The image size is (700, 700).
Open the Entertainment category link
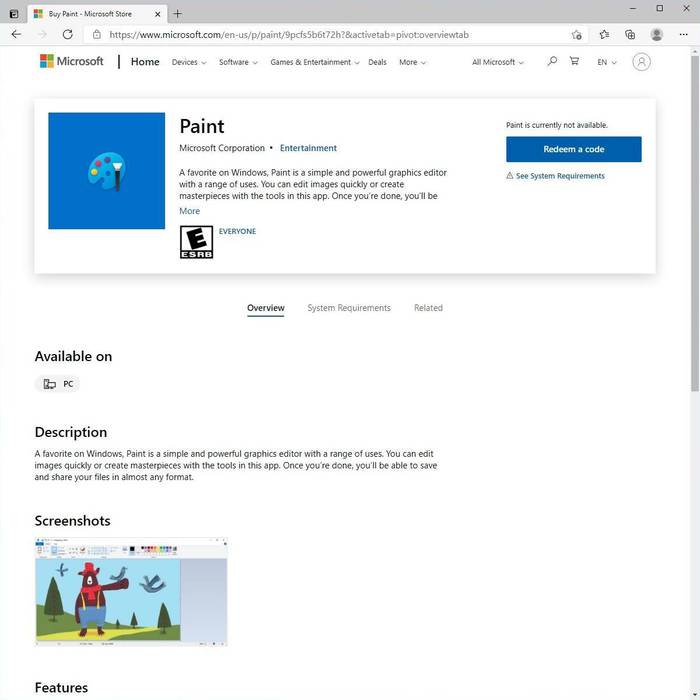308,148
